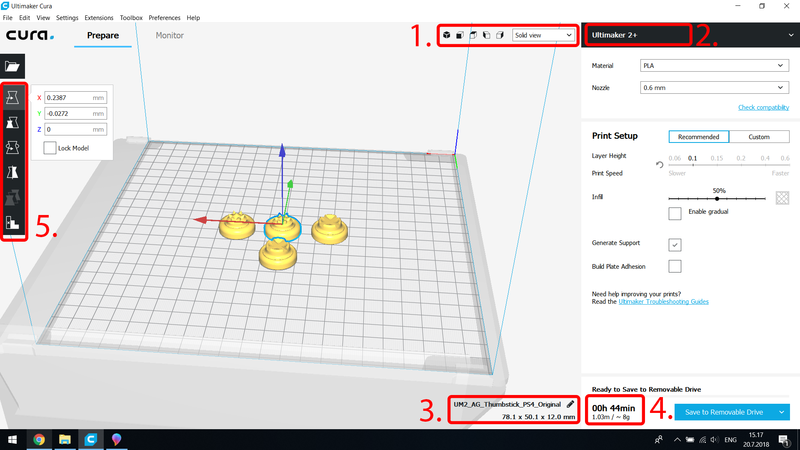Open the Toolbox menu
Screen dimensions: 800x450
pos(131,17)
